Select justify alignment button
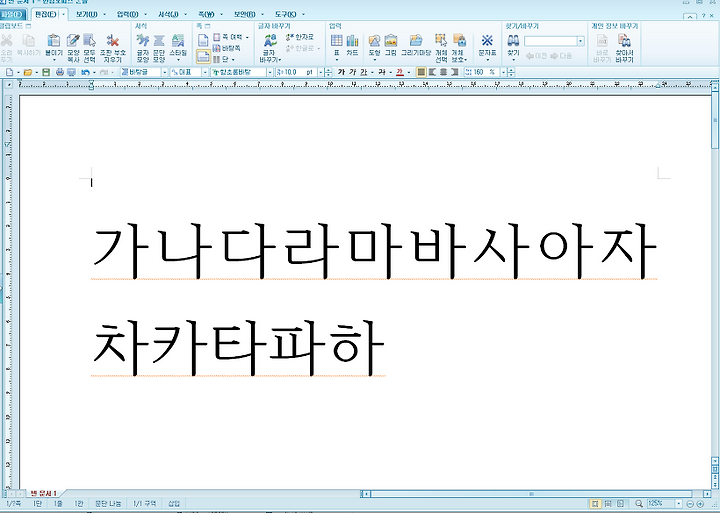 421,72
